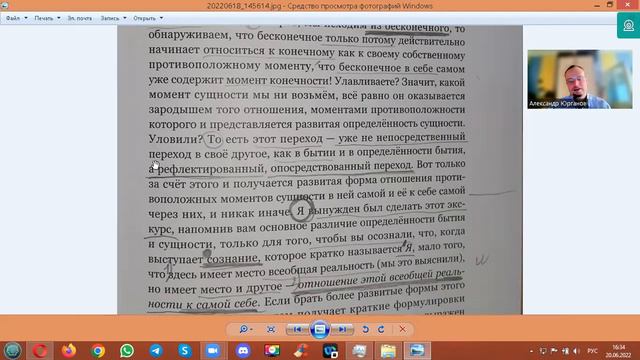640x360 pixels.
Task: Open the picture viewer taskbar icon left of the folder
Action: click(x=360, y=350)
